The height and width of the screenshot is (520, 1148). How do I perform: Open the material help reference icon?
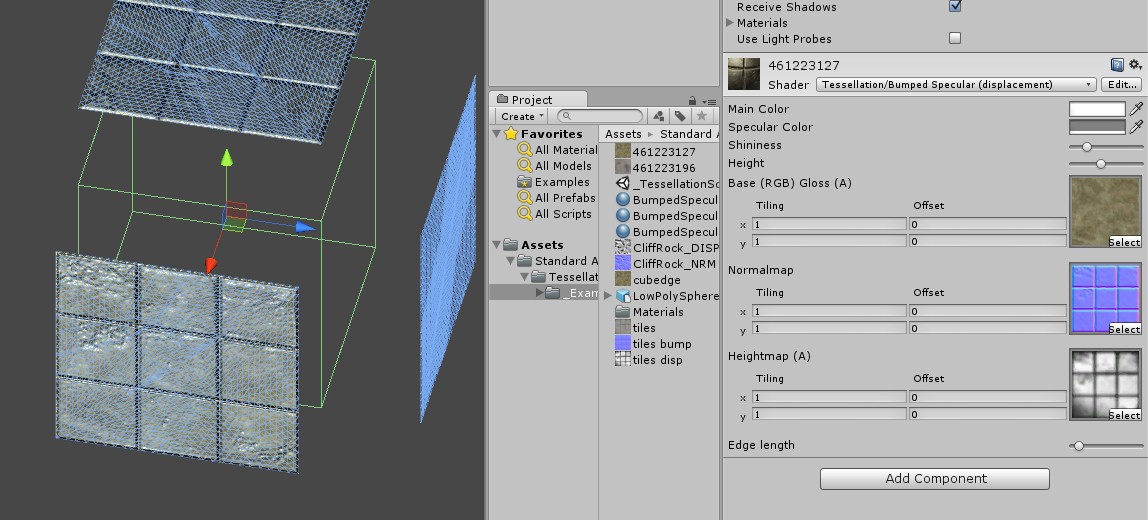pos(1117,65)
